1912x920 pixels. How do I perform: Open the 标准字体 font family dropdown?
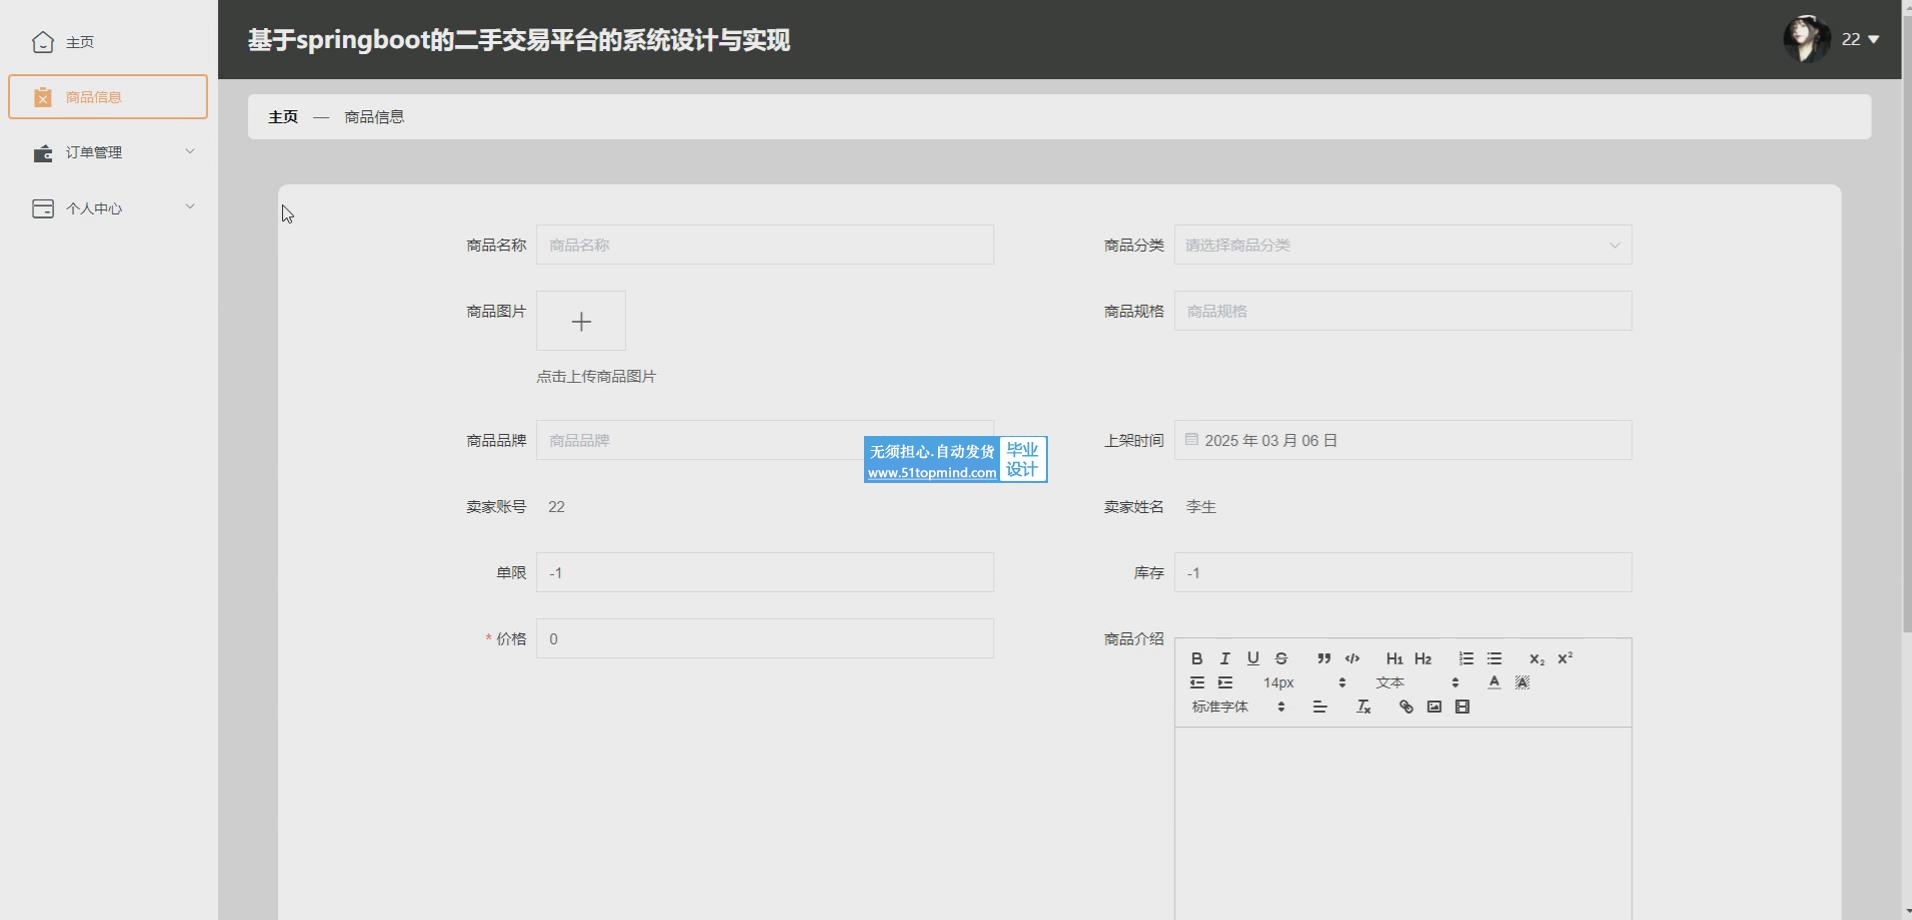(x=1238, y=707)
